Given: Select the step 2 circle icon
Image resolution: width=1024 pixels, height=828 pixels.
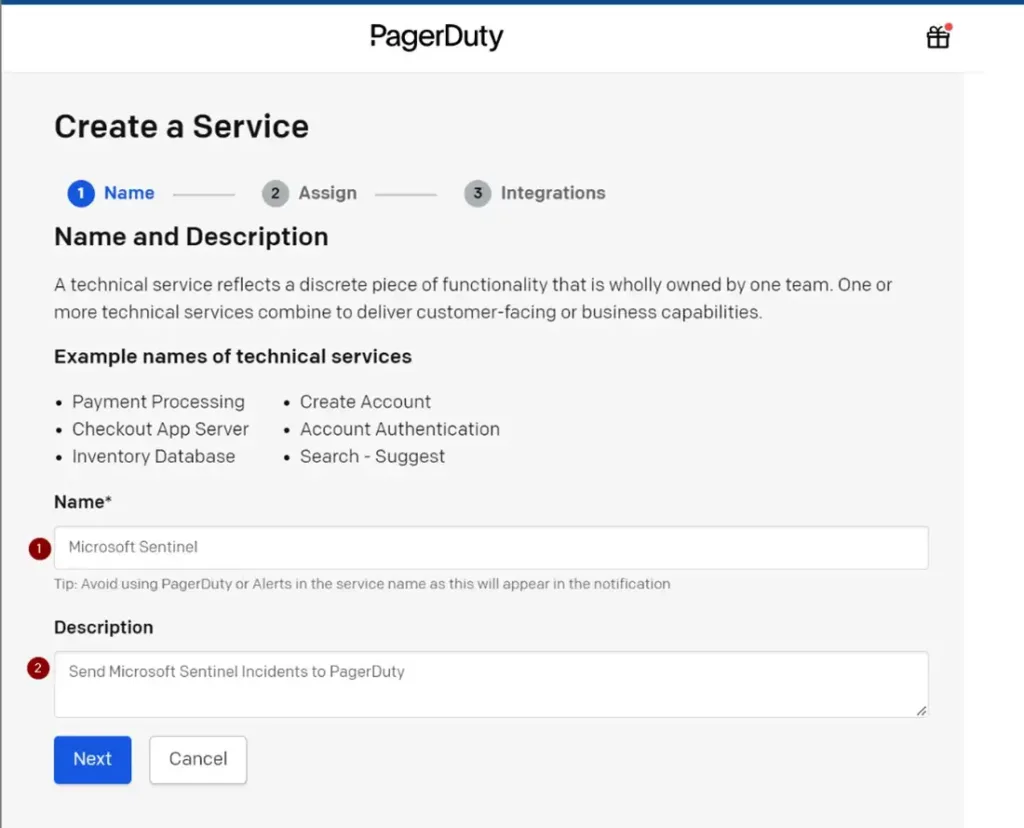Looking at the screenshot, I should (275, 193).
